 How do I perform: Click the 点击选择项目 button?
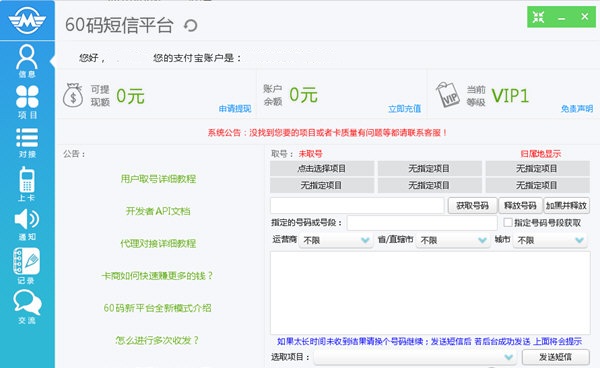[x=322, y=168]
